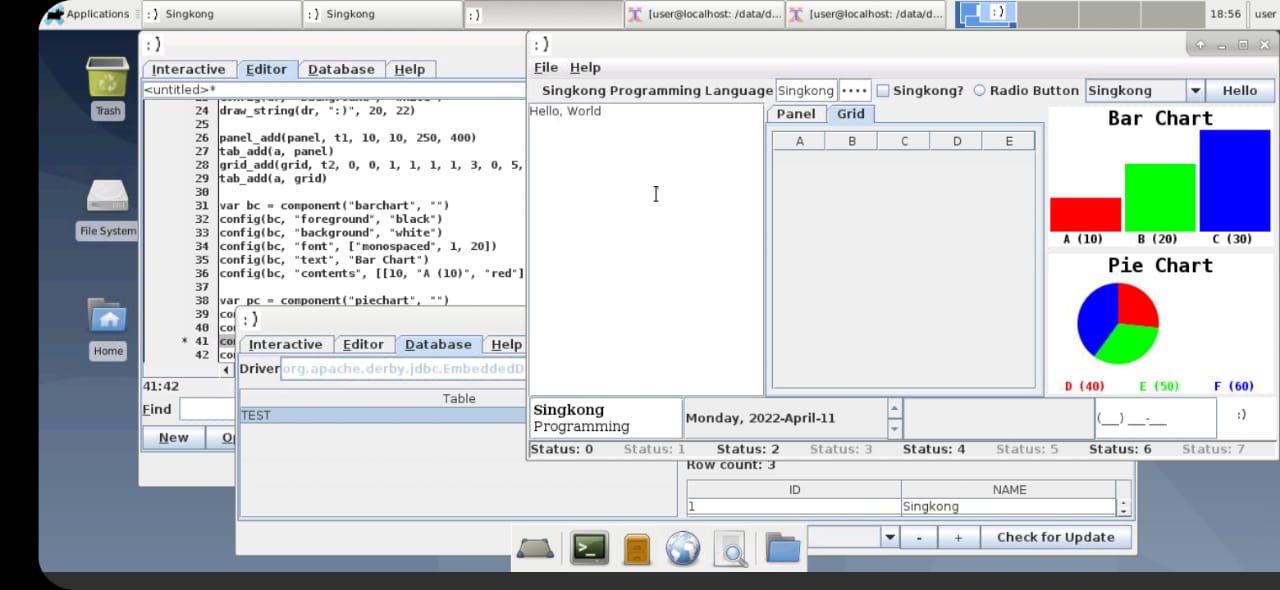Click the Singkong text input field

pos(806,90)
